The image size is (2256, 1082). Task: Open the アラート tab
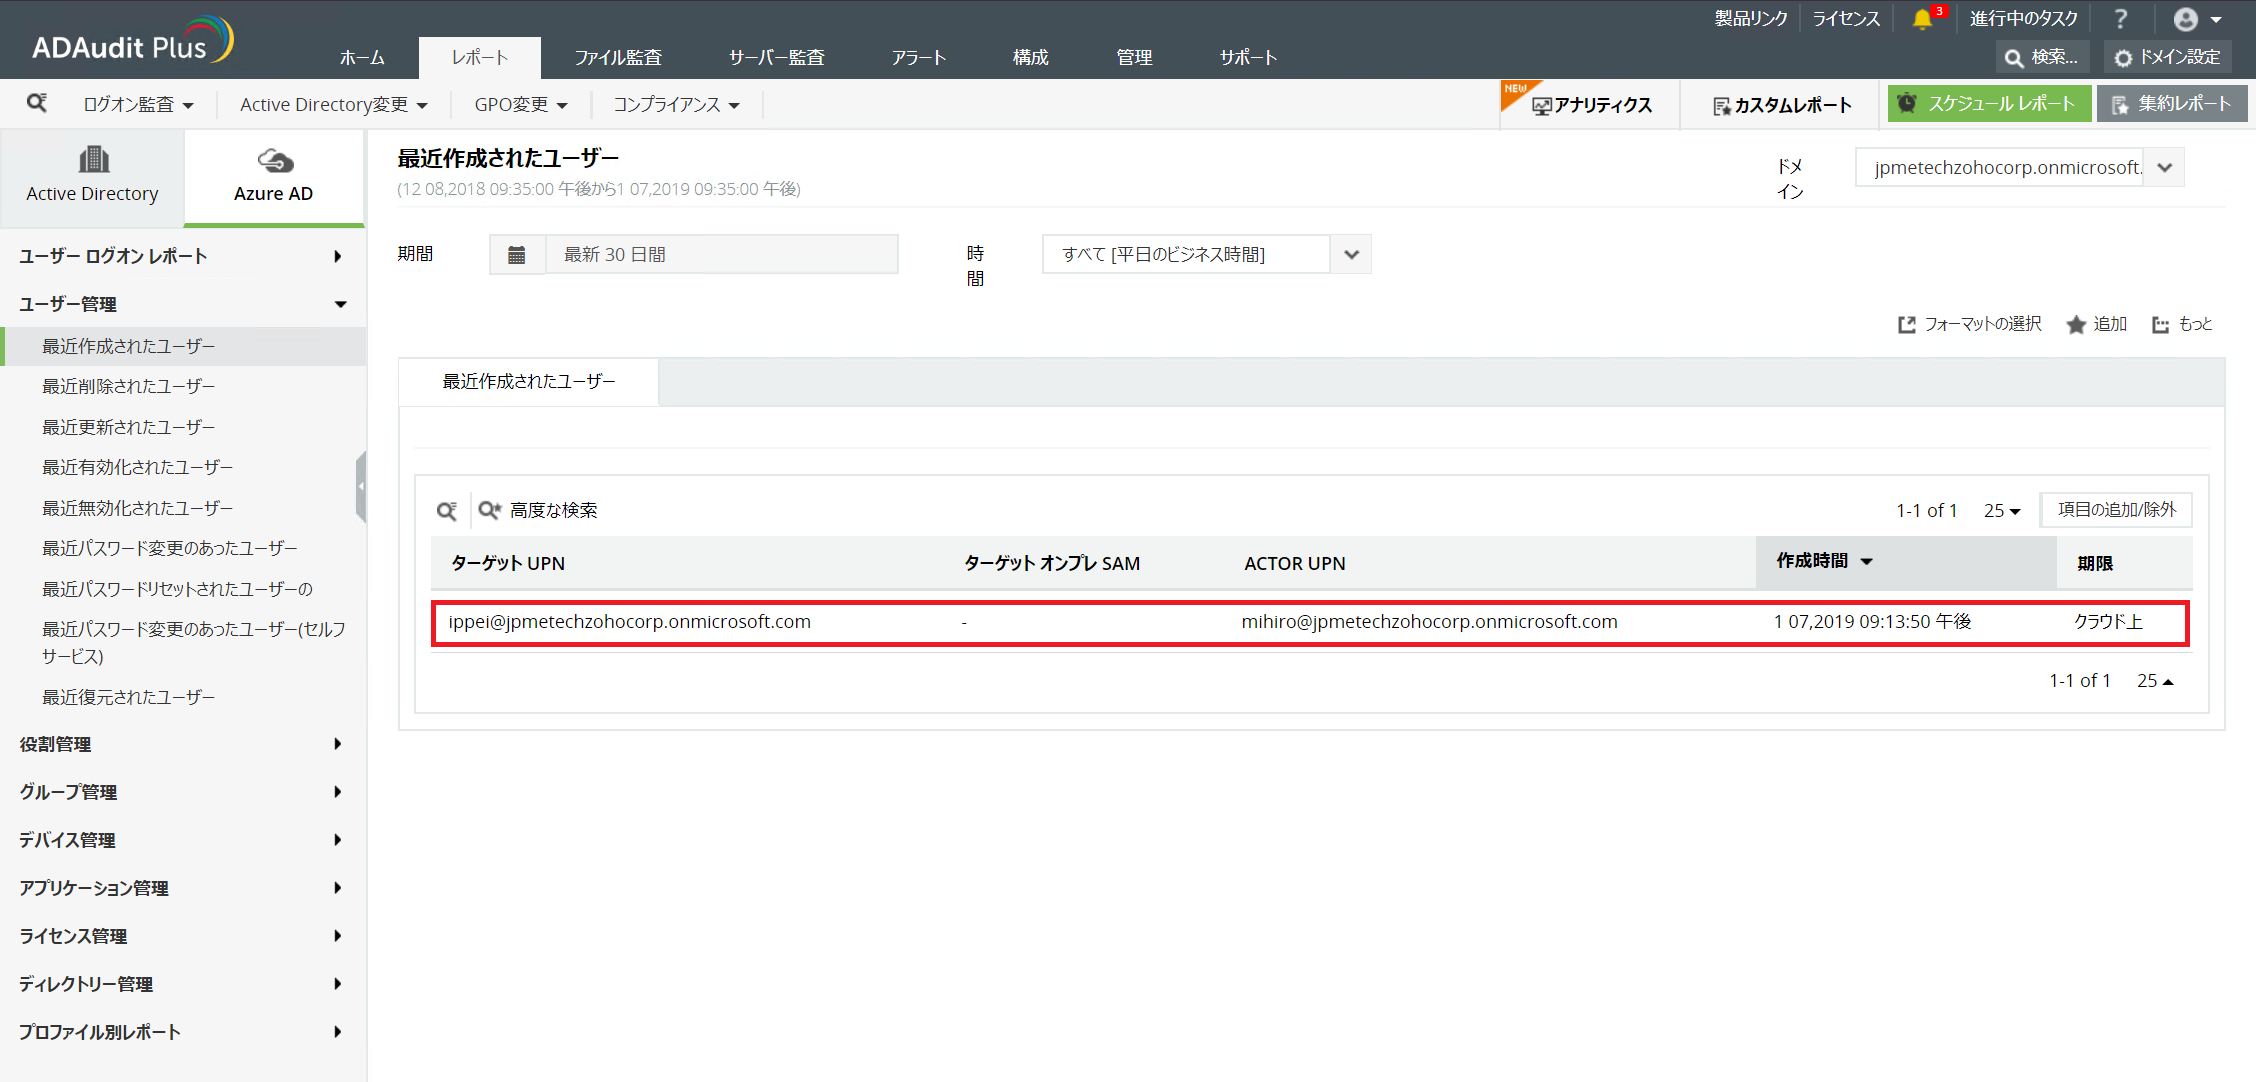click(919, 58)
